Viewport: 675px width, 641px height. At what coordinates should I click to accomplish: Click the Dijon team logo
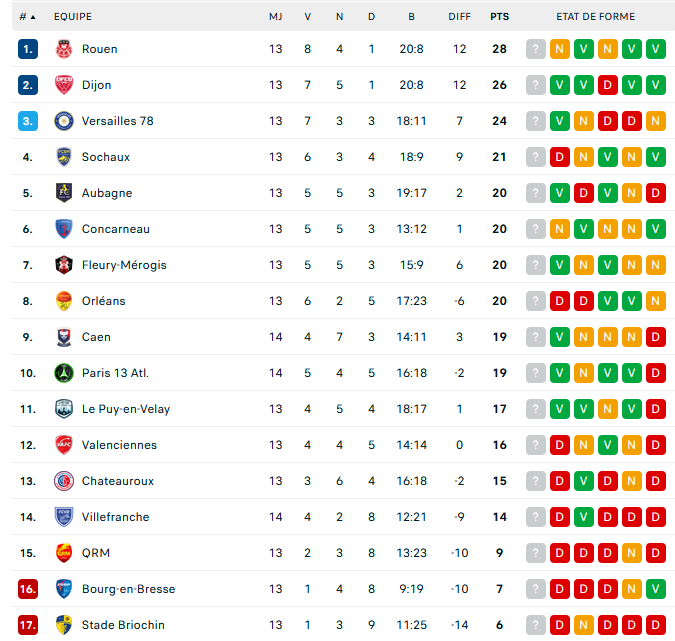click(x=64, y=85)
